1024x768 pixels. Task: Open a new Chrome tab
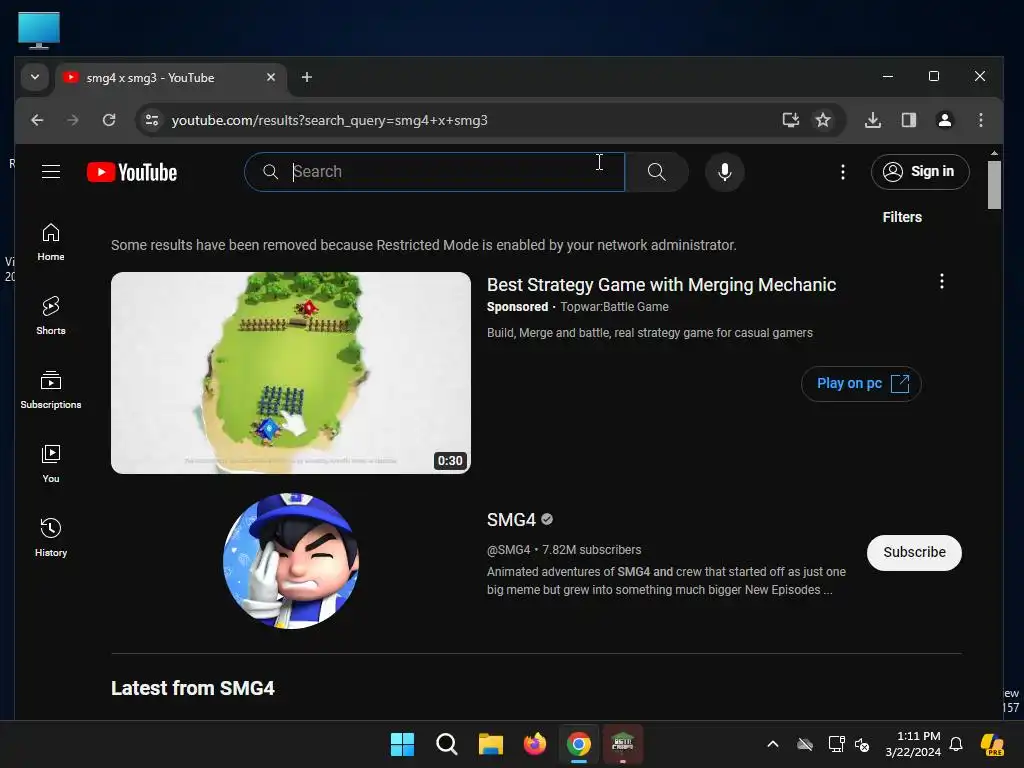306,77
